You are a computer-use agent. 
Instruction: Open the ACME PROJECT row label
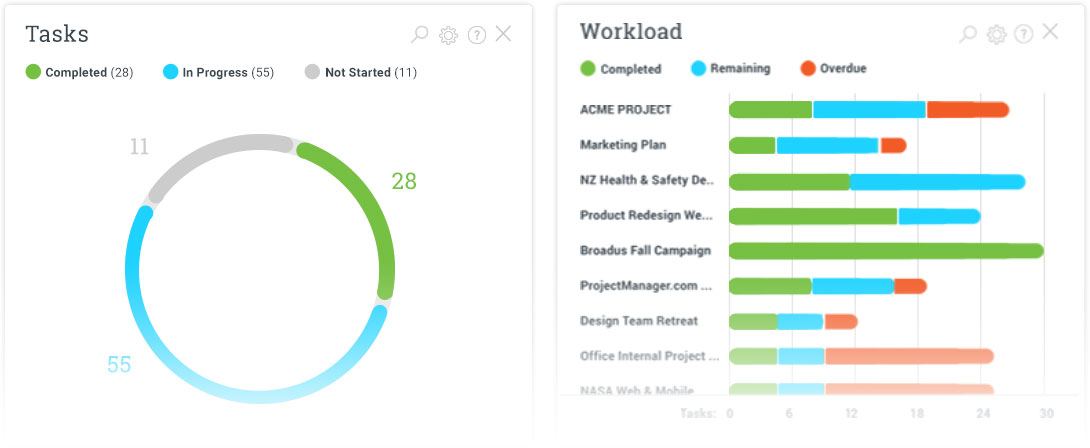tap(626, 110)
